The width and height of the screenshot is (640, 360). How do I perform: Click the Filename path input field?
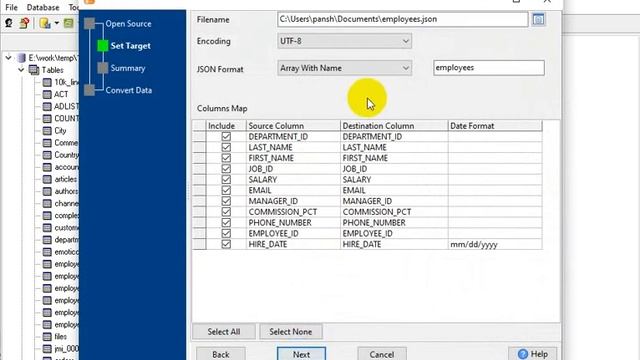point(402,19)
